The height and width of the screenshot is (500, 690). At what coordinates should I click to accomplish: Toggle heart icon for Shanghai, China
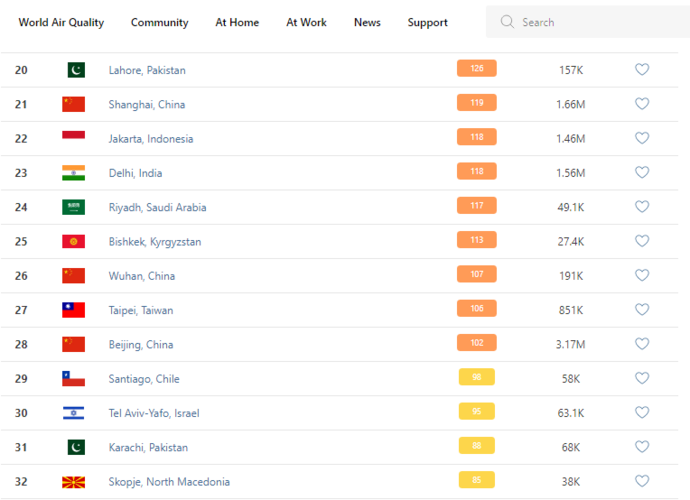pyautogui.click(x=642, y=104)
